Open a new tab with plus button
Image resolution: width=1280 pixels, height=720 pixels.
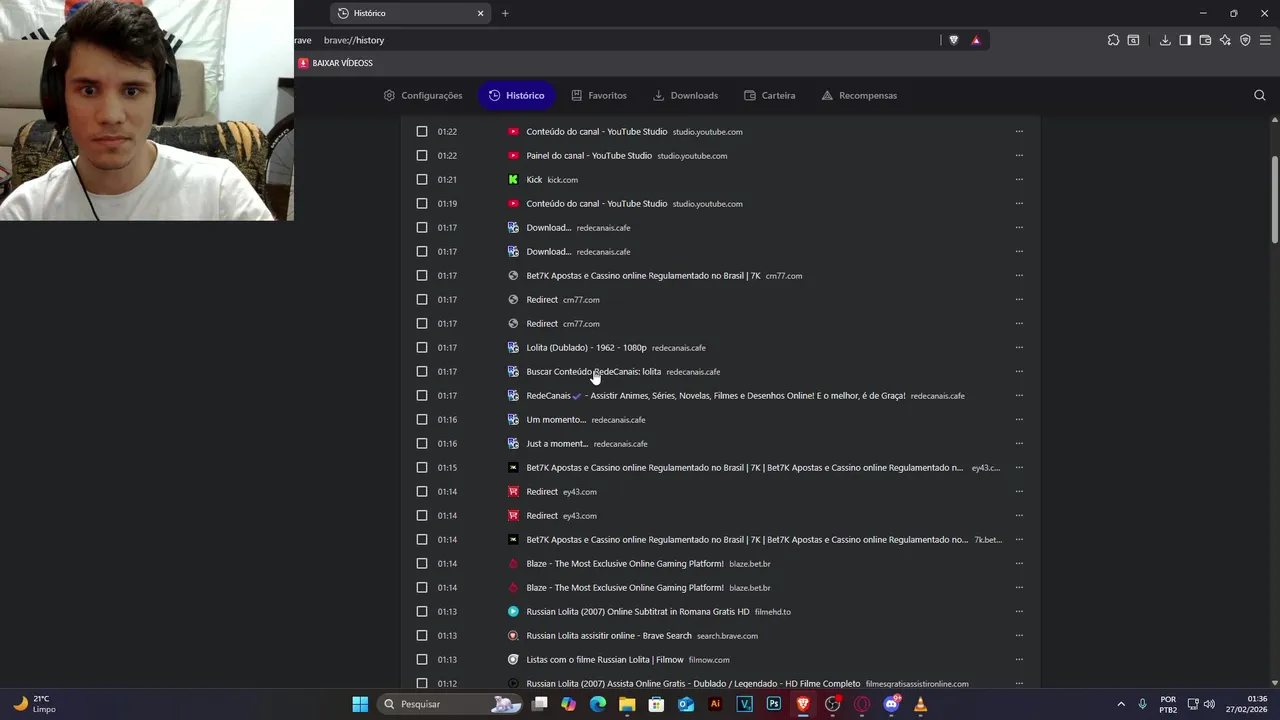pos(505,13)
